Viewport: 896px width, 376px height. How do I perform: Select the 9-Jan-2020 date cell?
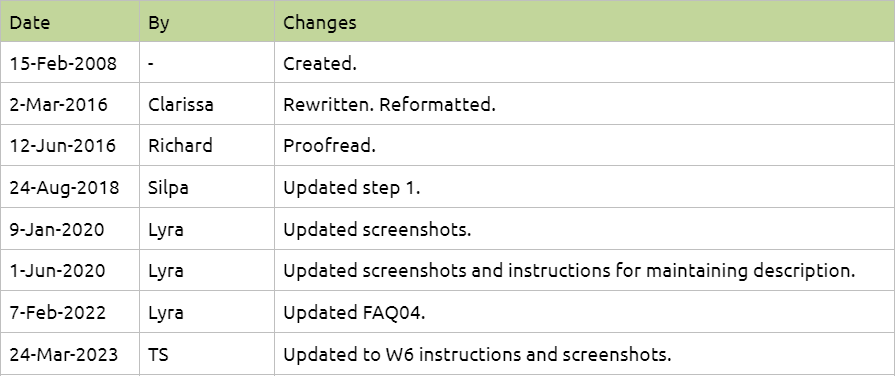click(70, 229)
